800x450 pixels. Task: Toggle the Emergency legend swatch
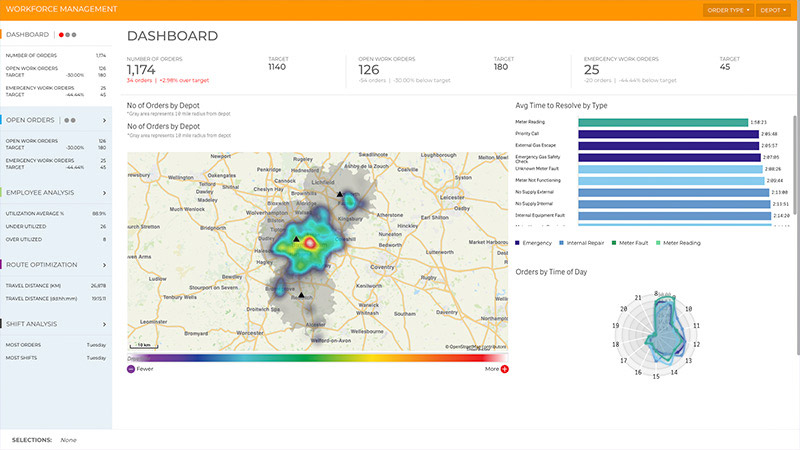click(x=517, y=243)
